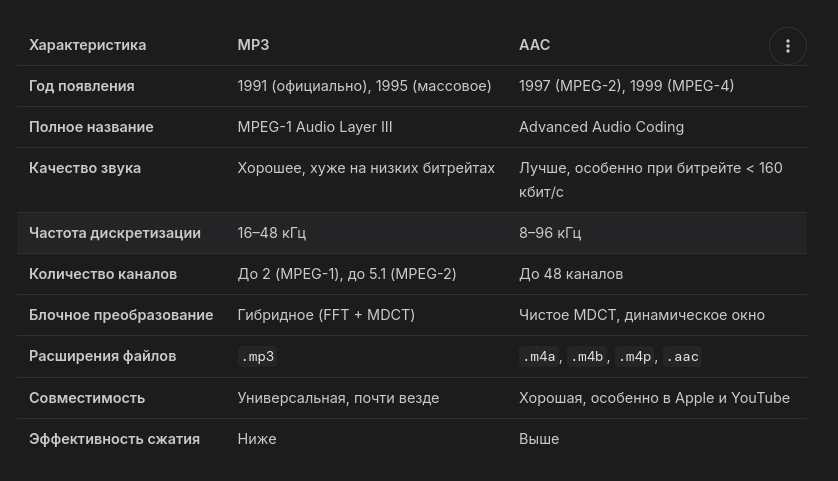Click the MP3 column header
Image resolution: width=838 pixels, height=481 pixels.
[x=253, y=45]
